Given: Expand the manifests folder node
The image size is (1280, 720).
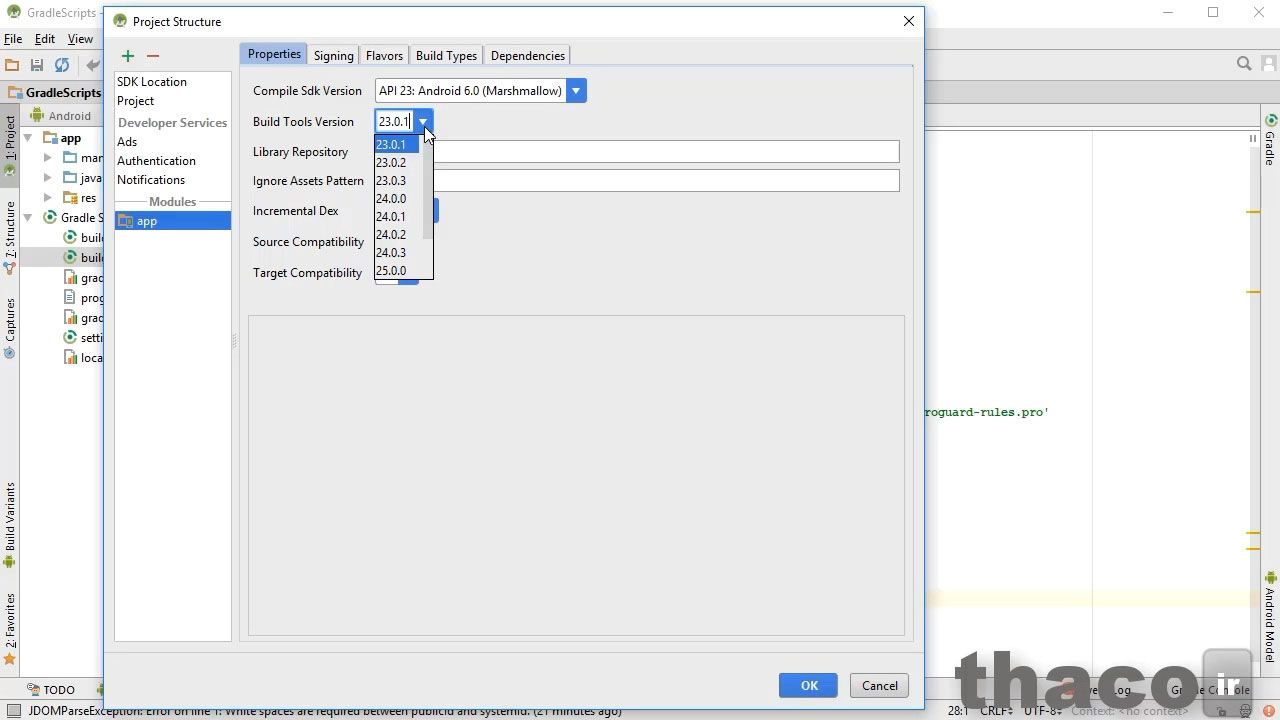Looking at the screenshot, I should click(48, 158).
